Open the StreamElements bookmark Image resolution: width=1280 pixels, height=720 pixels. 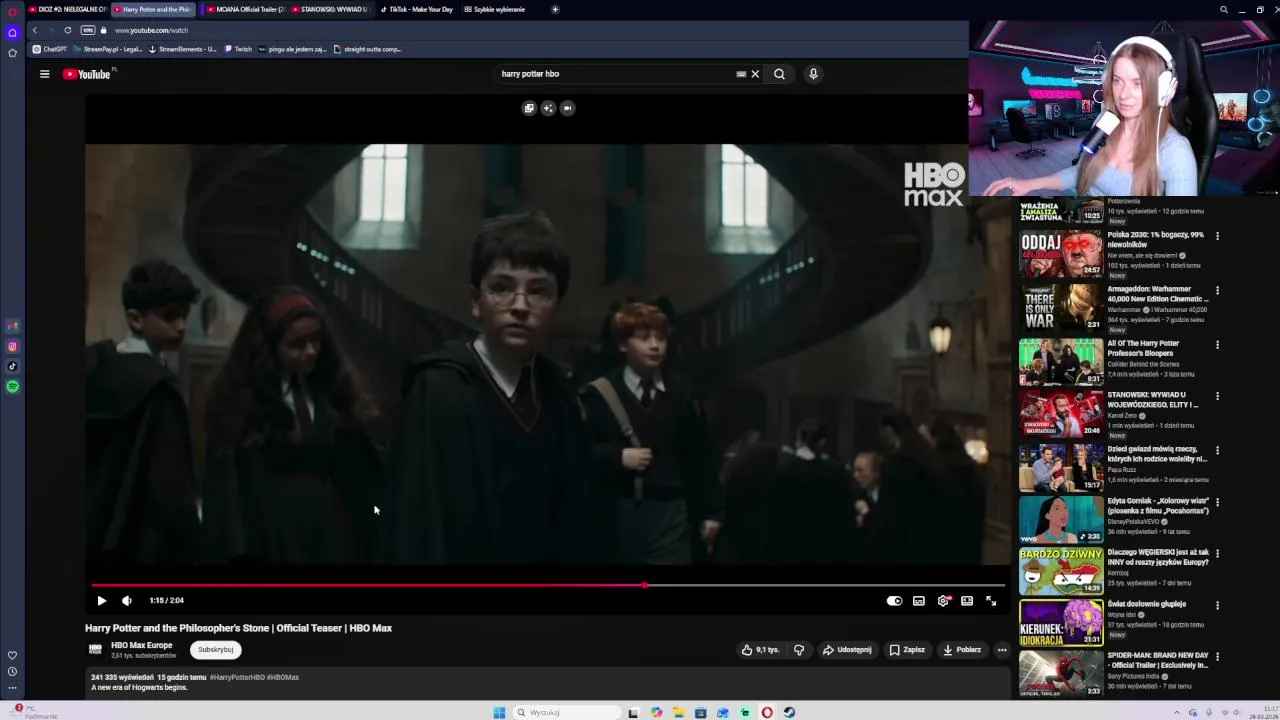[x=183, y=49]
